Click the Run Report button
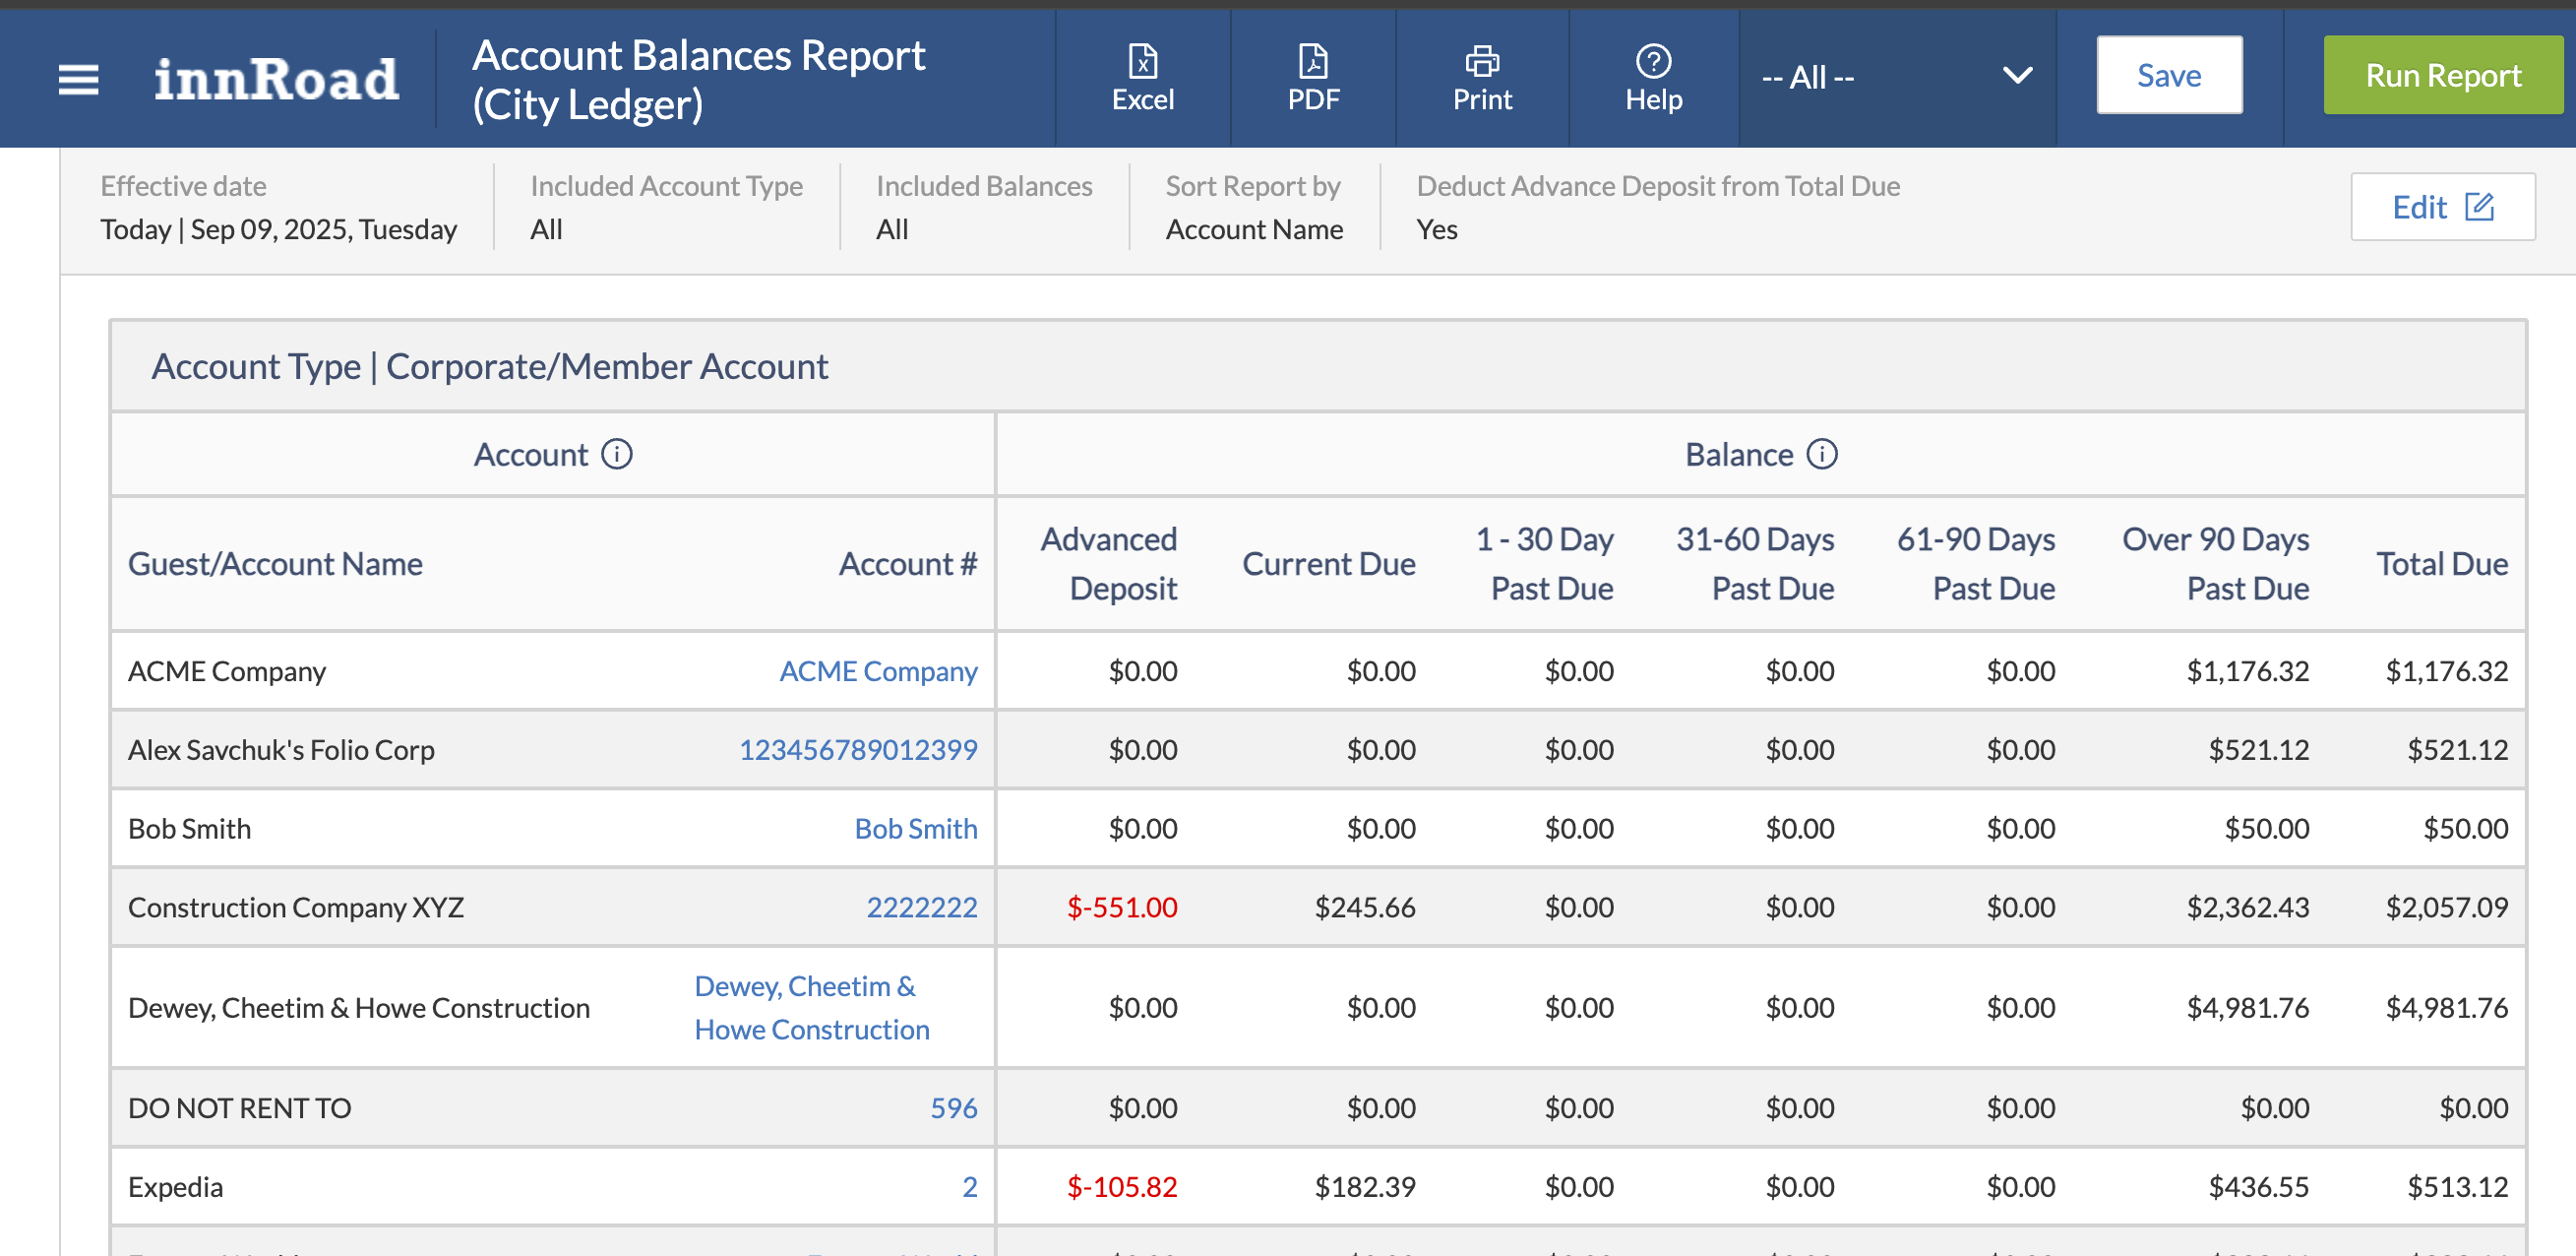The height and width of the screenshot is (1256, 2576). point(2442,75)
